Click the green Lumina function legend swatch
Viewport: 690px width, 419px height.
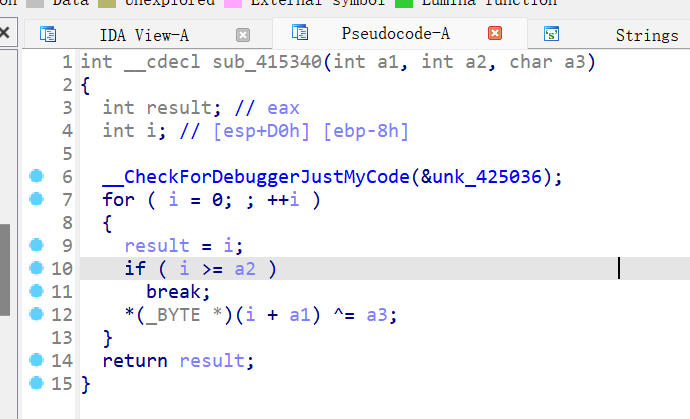[x=404, y=4]
